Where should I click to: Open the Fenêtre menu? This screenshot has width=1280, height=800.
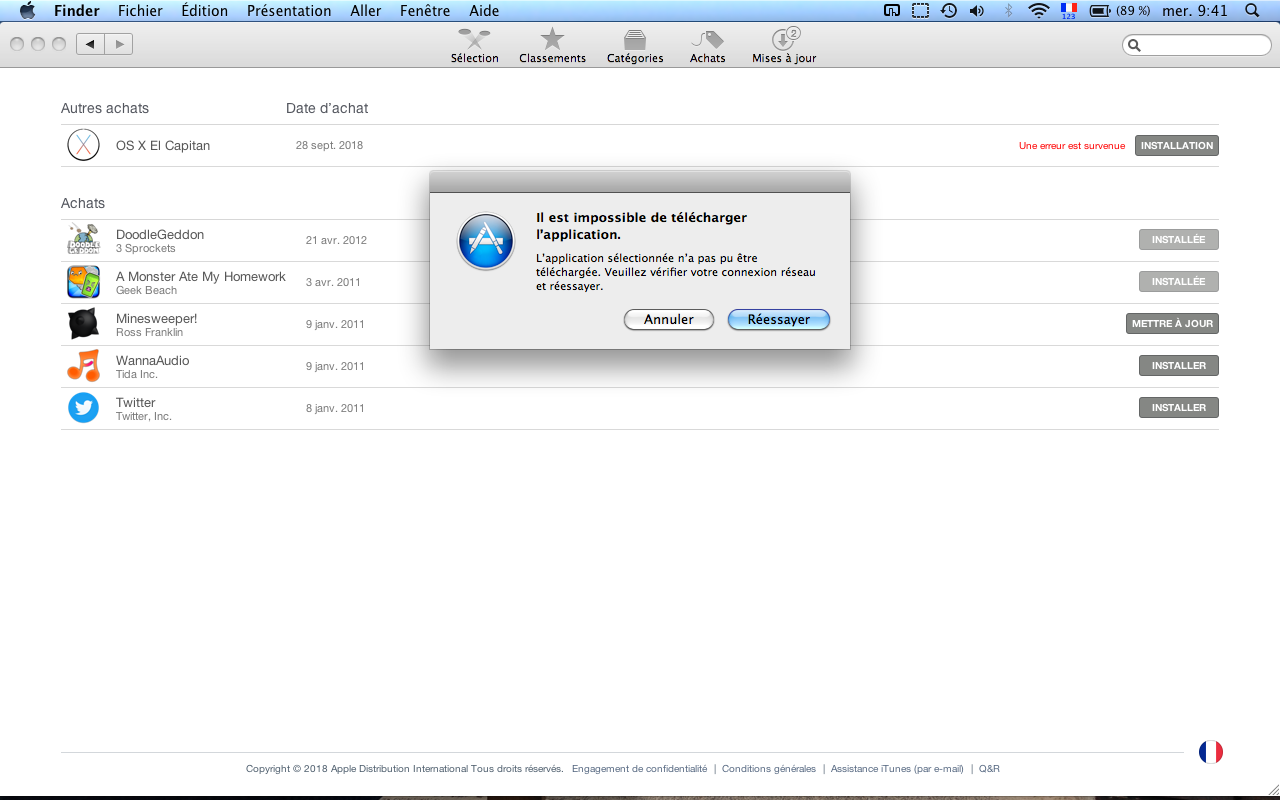(425, 11)
